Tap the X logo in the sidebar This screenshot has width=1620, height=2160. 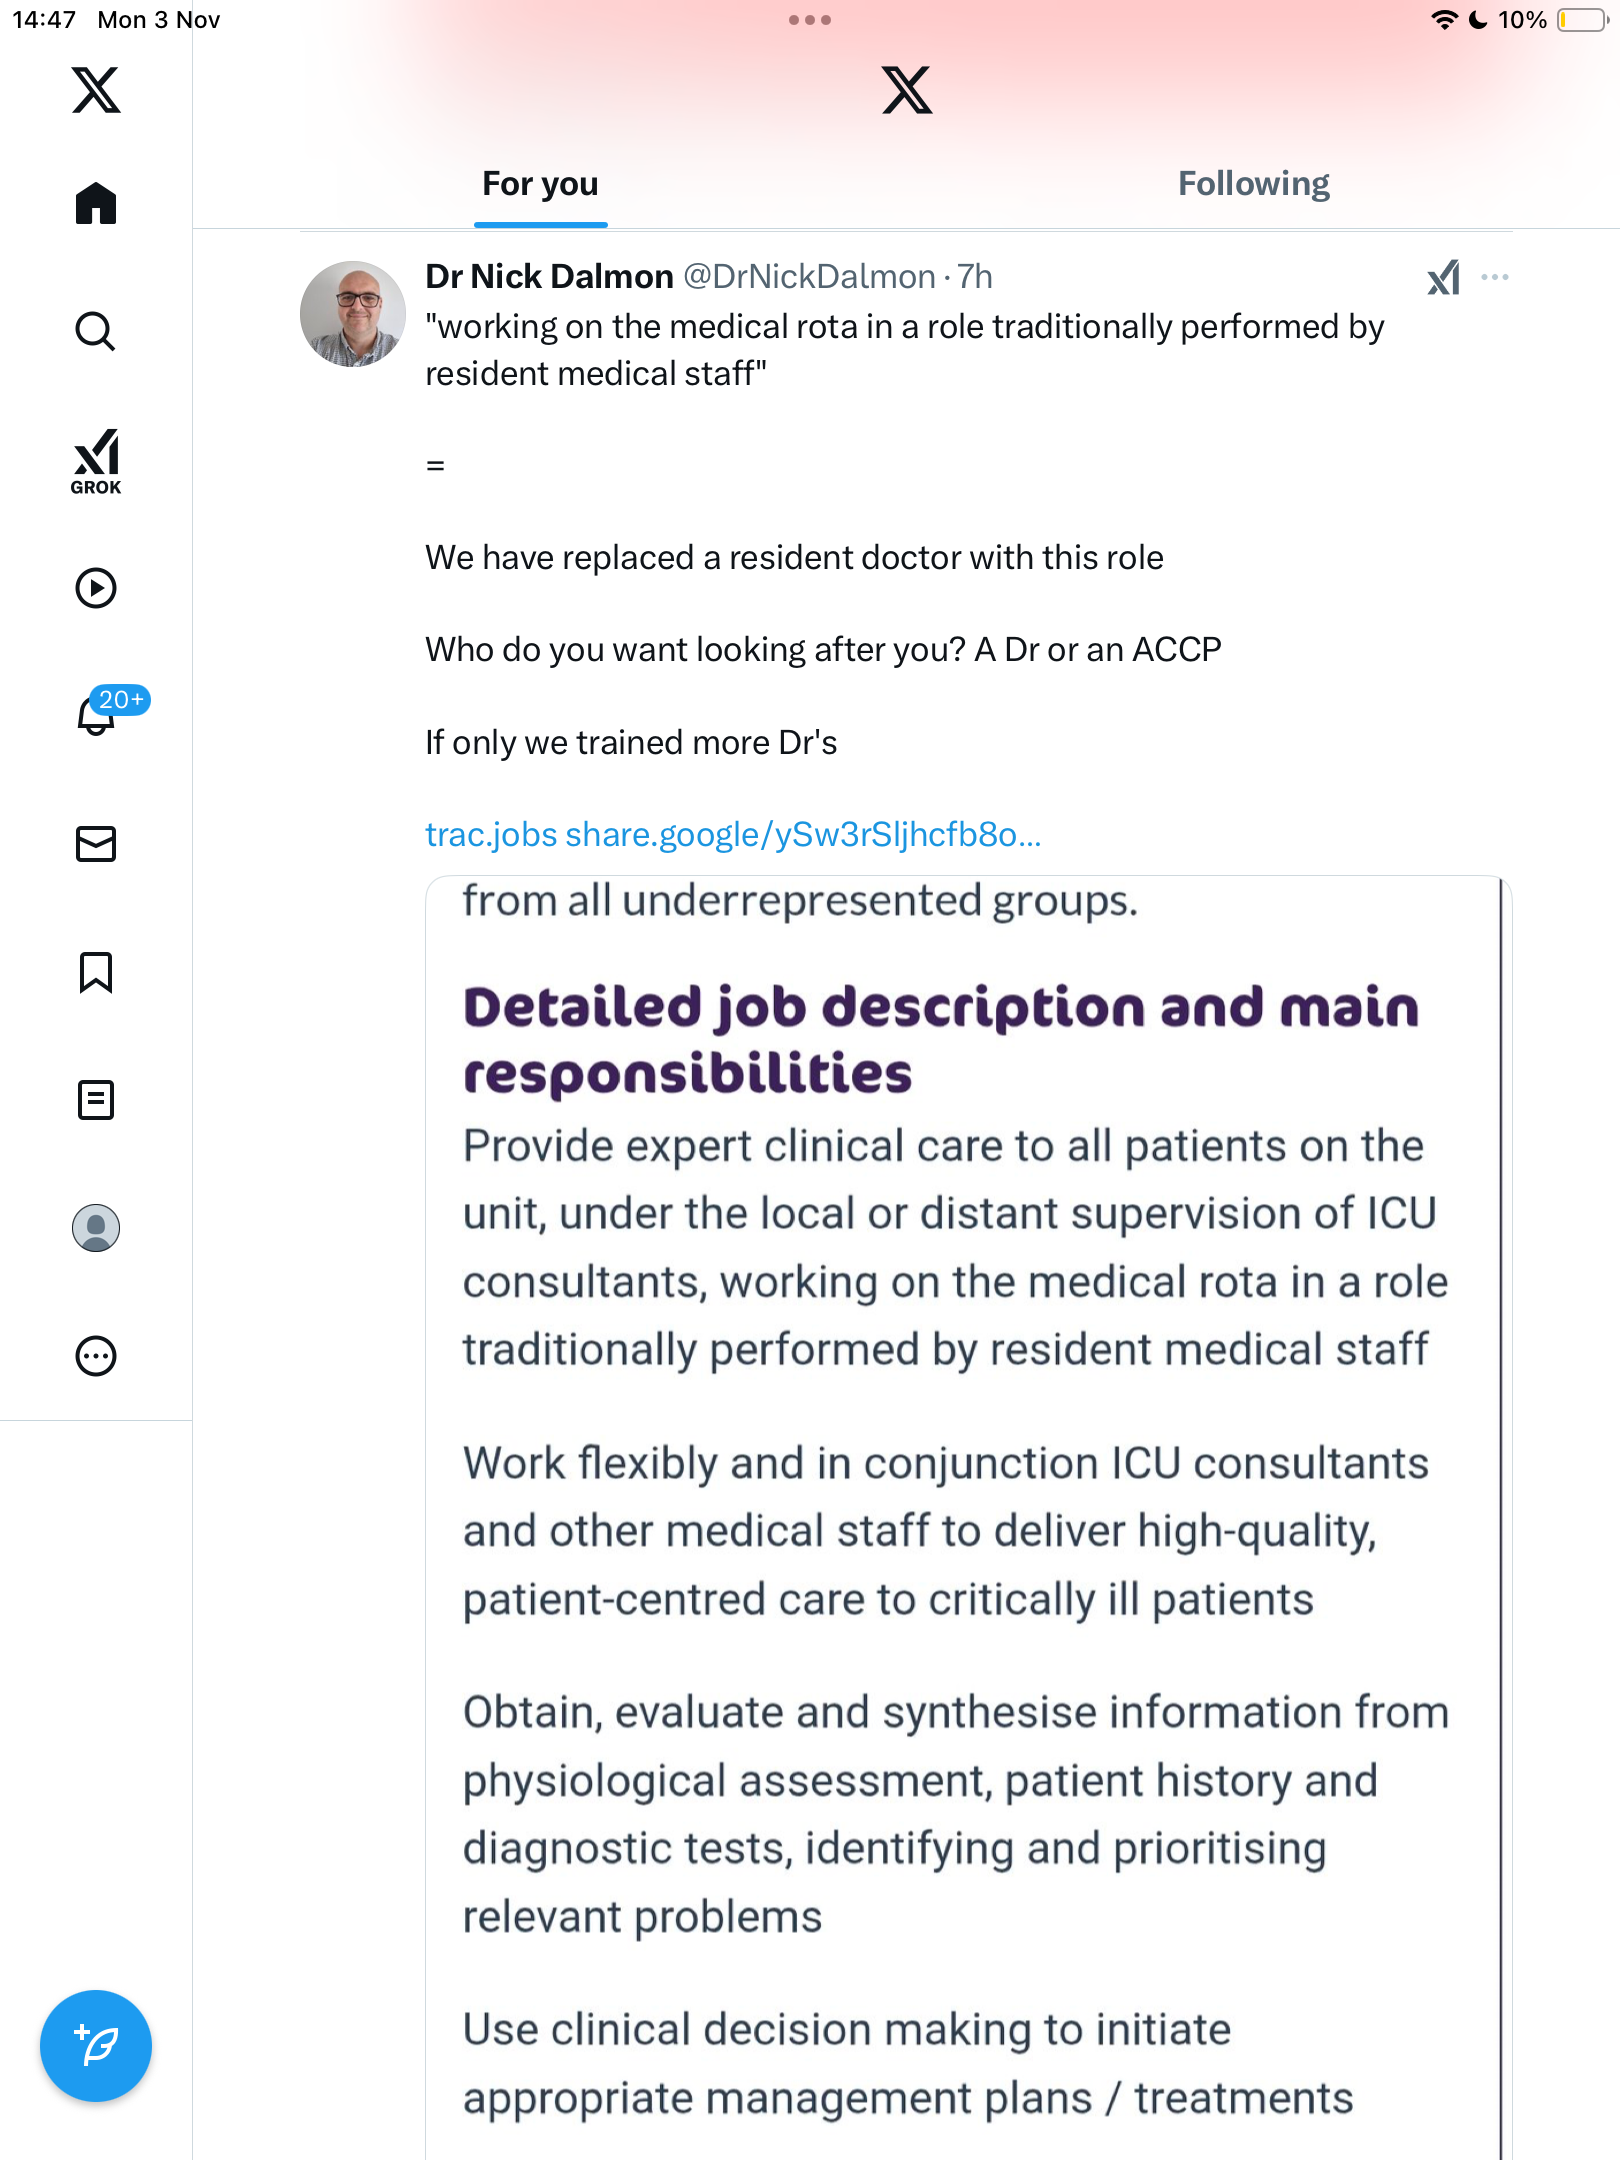tap(96, 90)
